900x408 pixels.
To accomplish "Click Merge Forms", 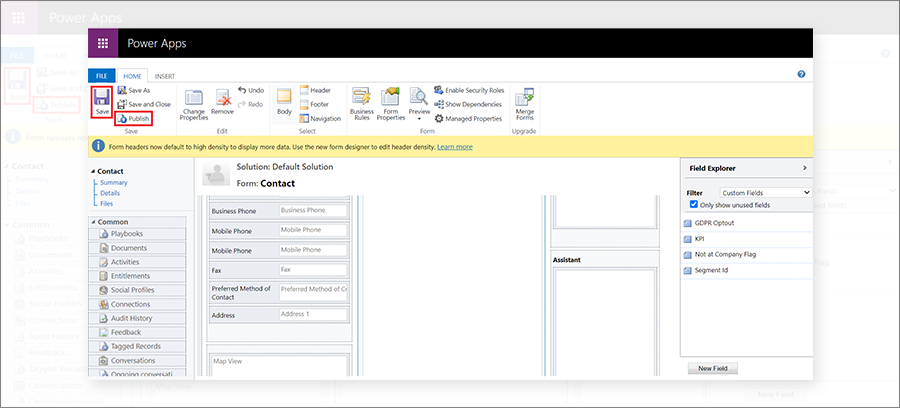I will pyautogui.click(x=525, y=104).
